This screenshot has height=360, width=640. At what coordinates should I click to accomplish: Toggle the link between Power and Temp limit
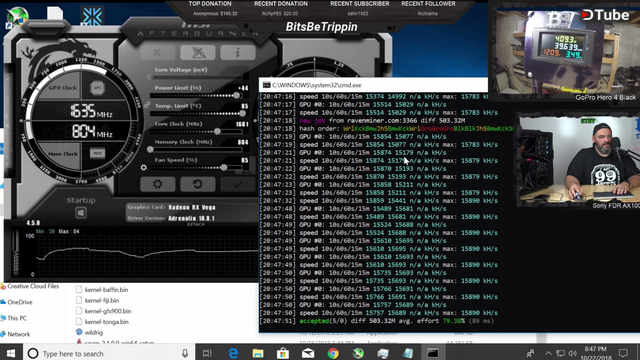click(x=146, y=105)
